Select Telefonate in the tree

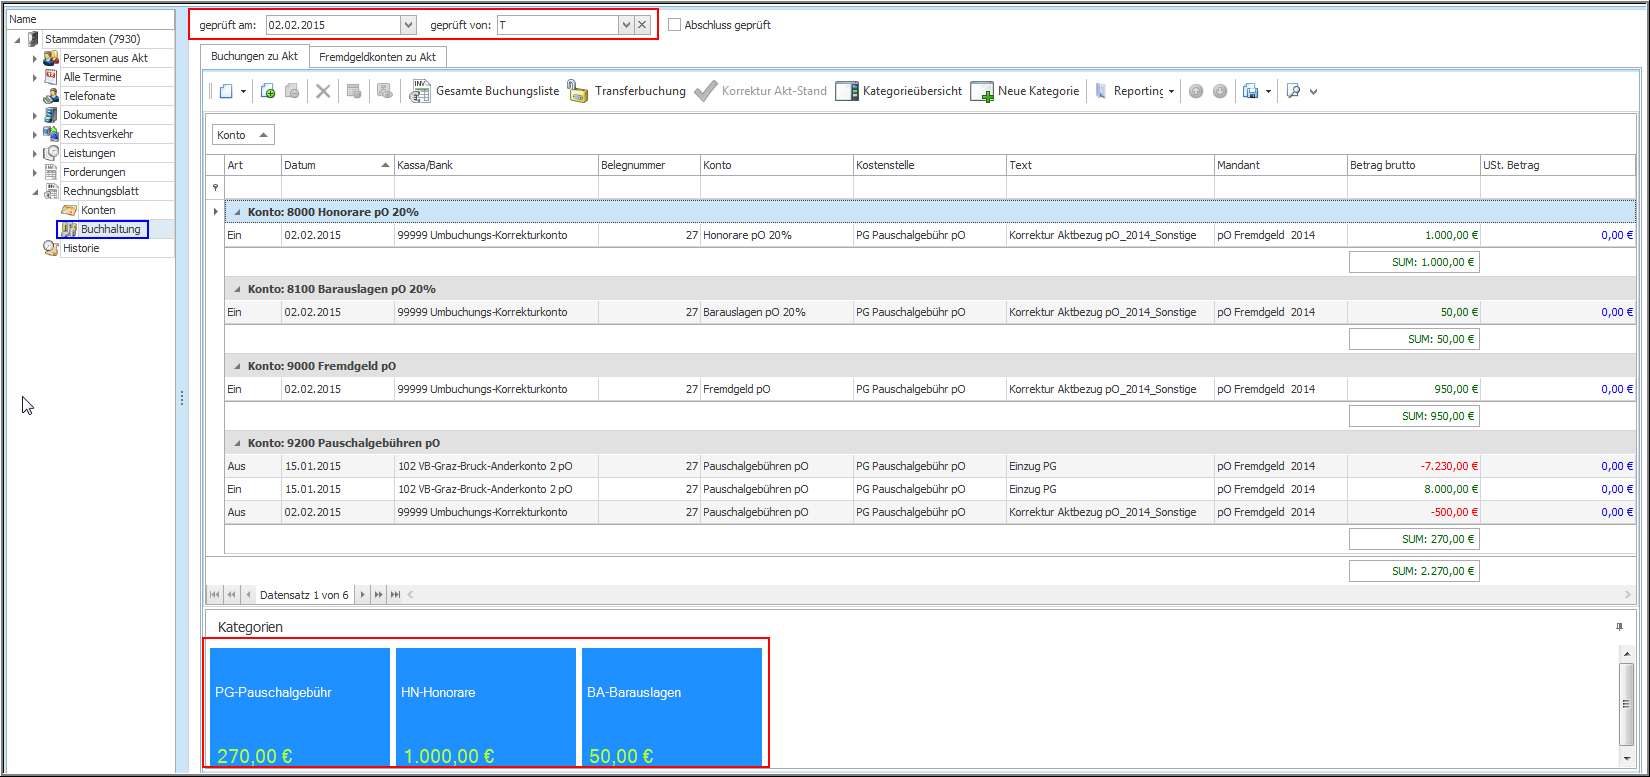(x=89, y=96)
